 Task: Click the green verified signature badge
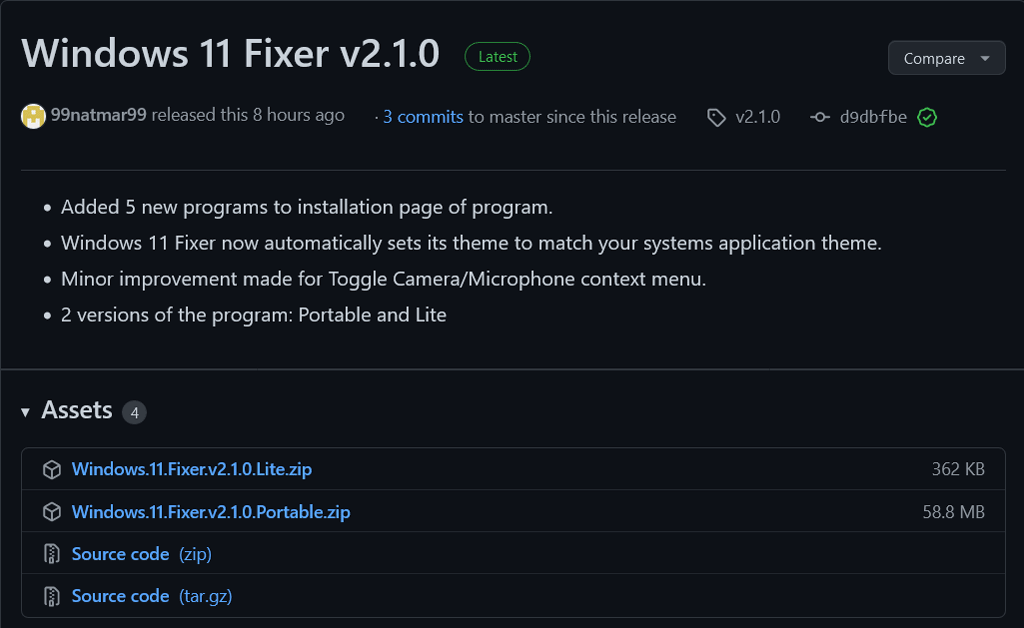(927, 118)
